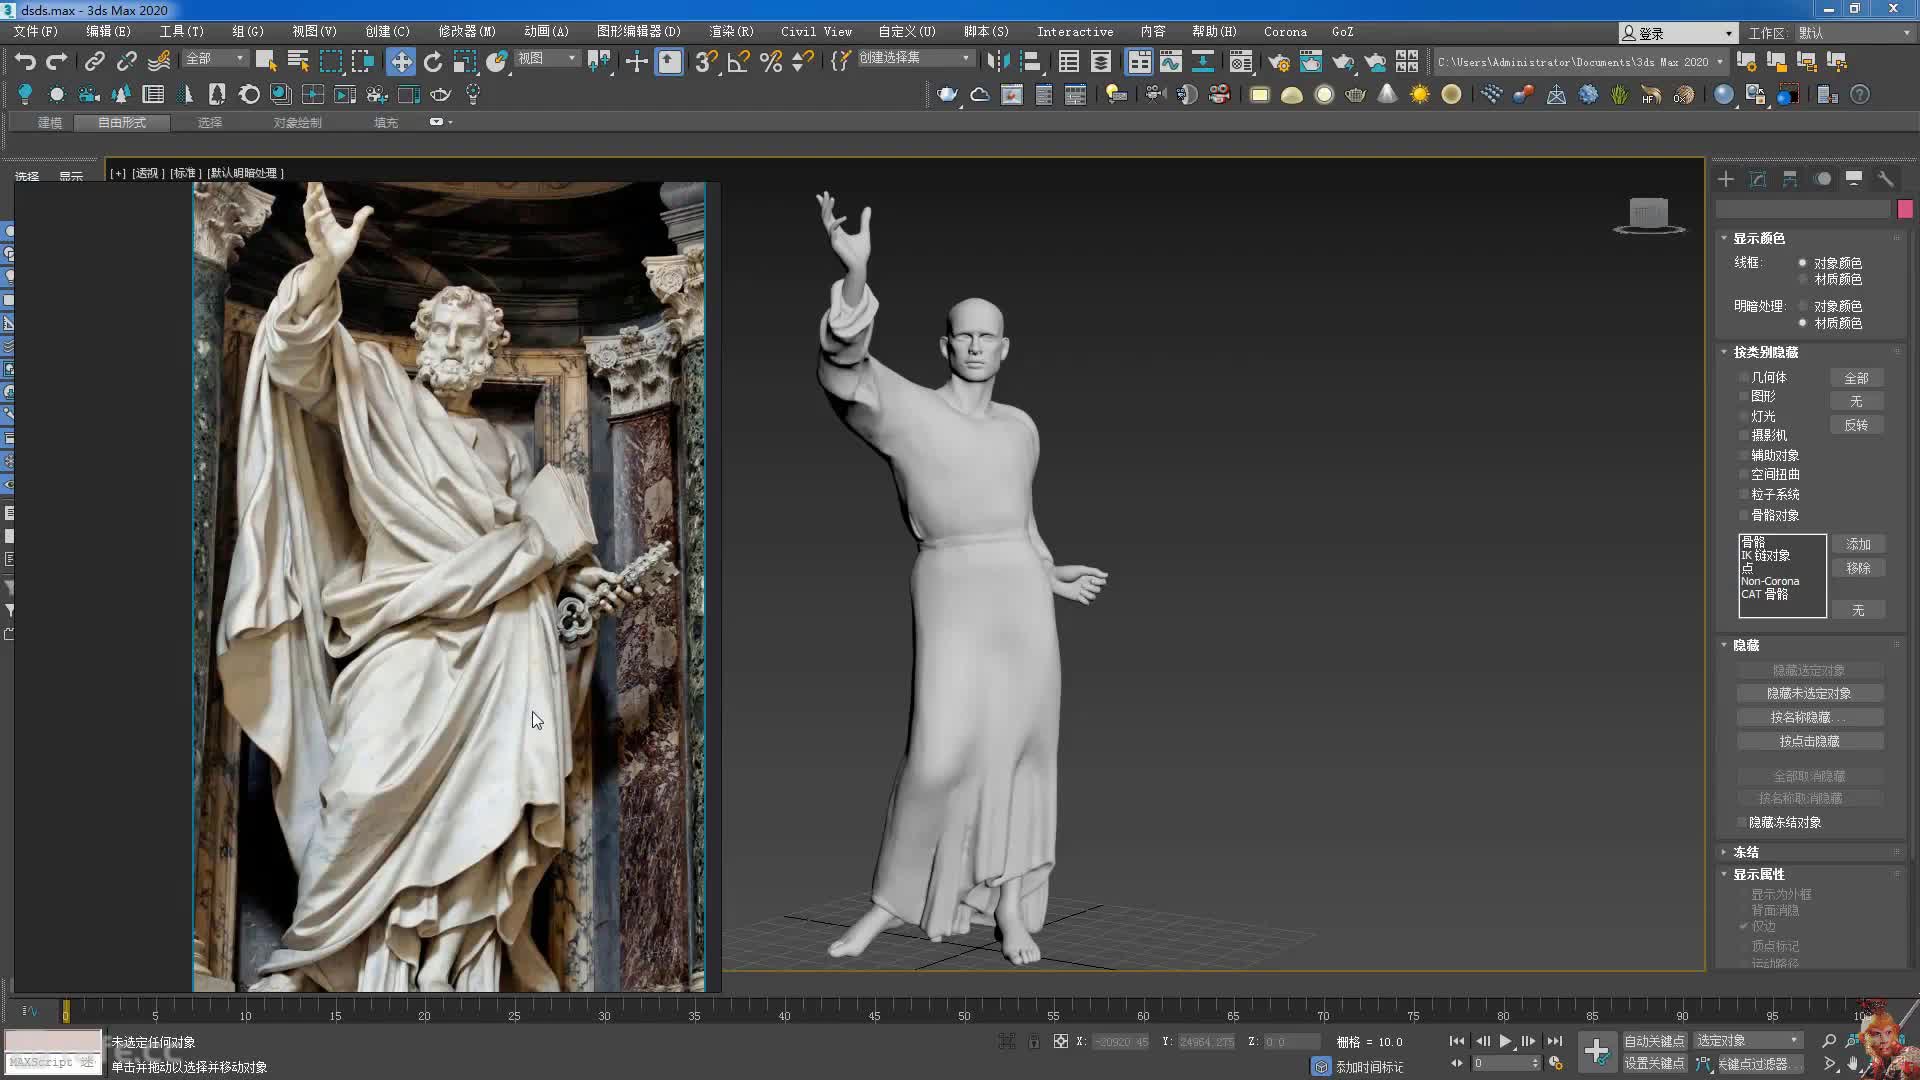The height and width of the screenshot is (1080, 1920).
Task: Check the 骨骼对象 hide category box
Action: click(1744, 515)
